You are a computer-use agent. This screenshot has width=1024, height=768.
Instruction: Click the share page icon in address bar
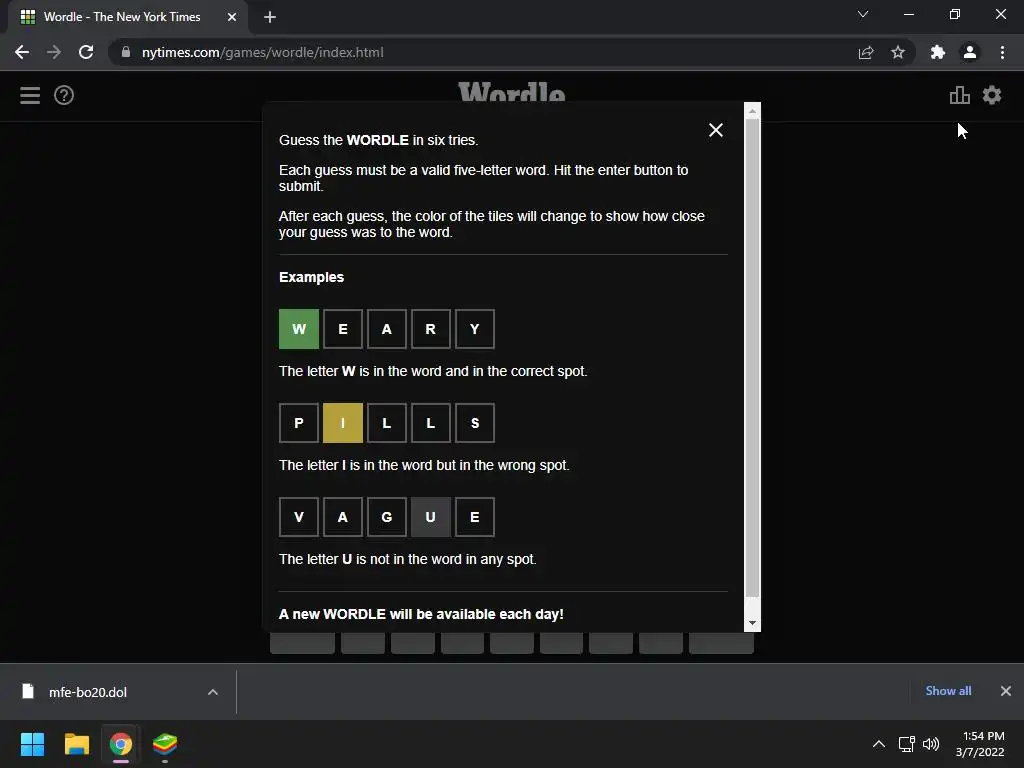pyautogui.click(x=866, y=52)
